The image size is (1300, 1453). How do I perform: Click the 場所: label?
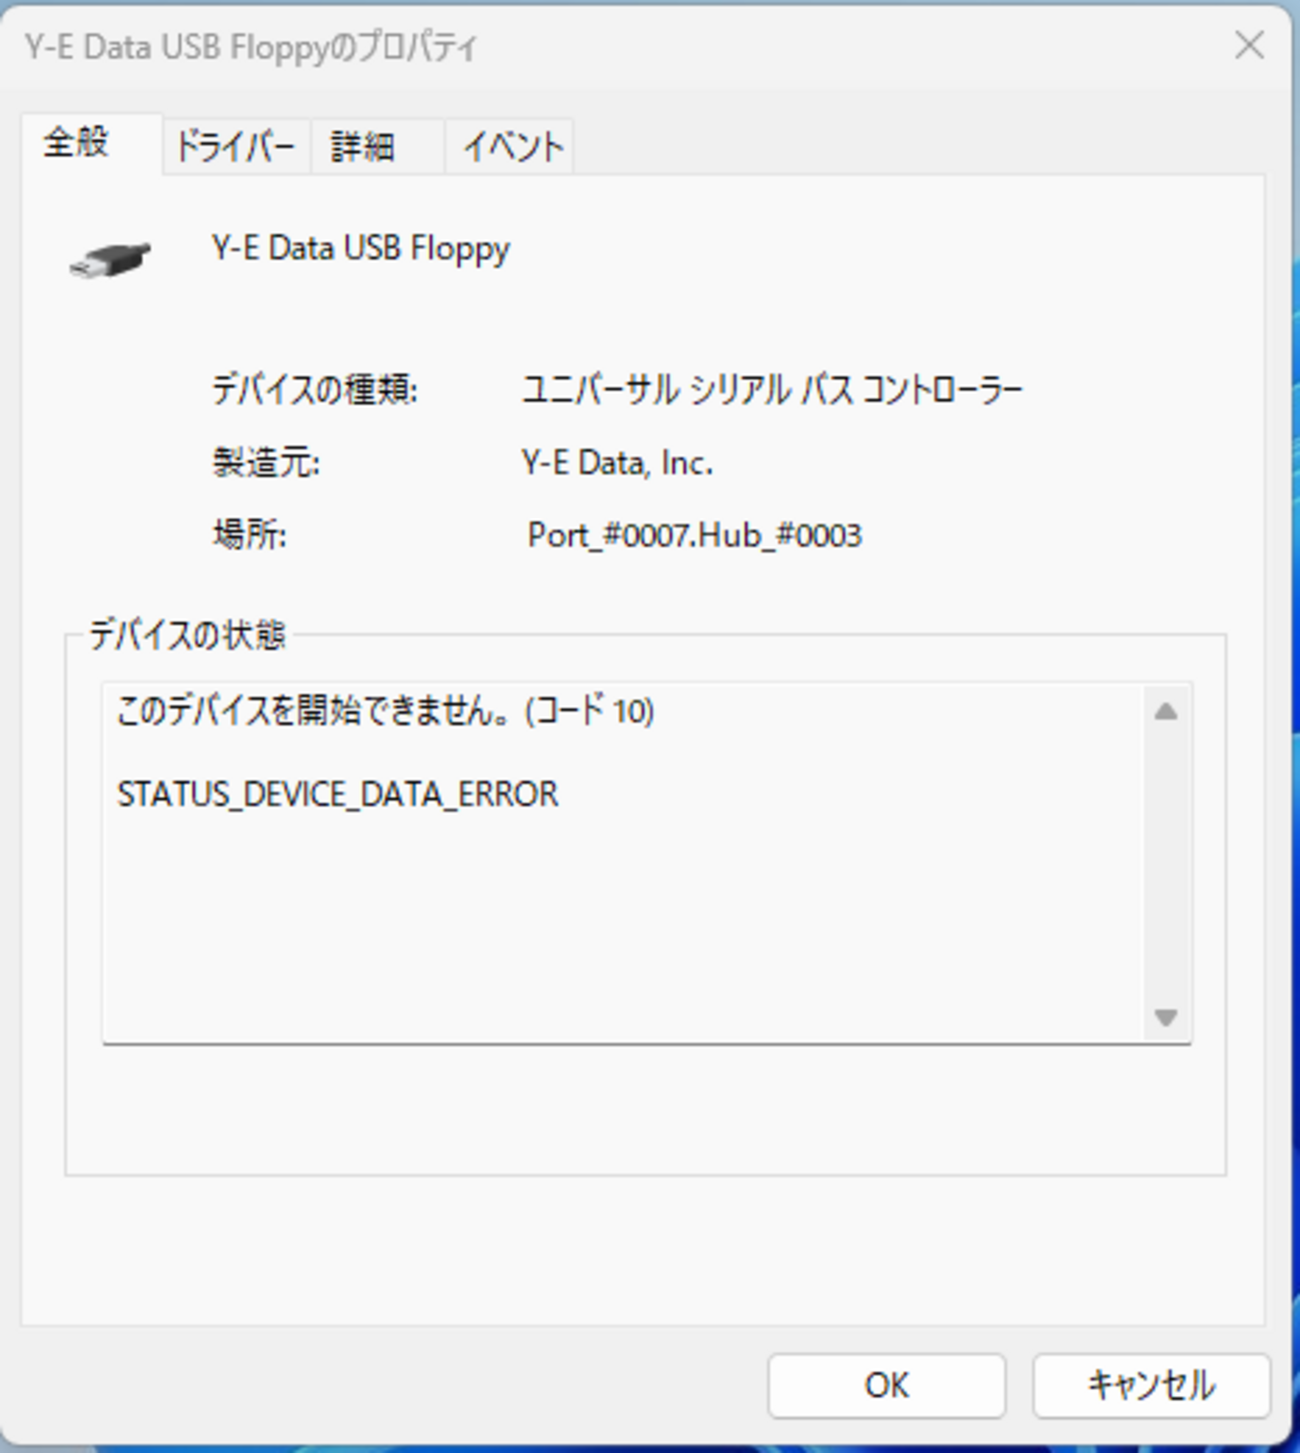[x=250, y=536]
